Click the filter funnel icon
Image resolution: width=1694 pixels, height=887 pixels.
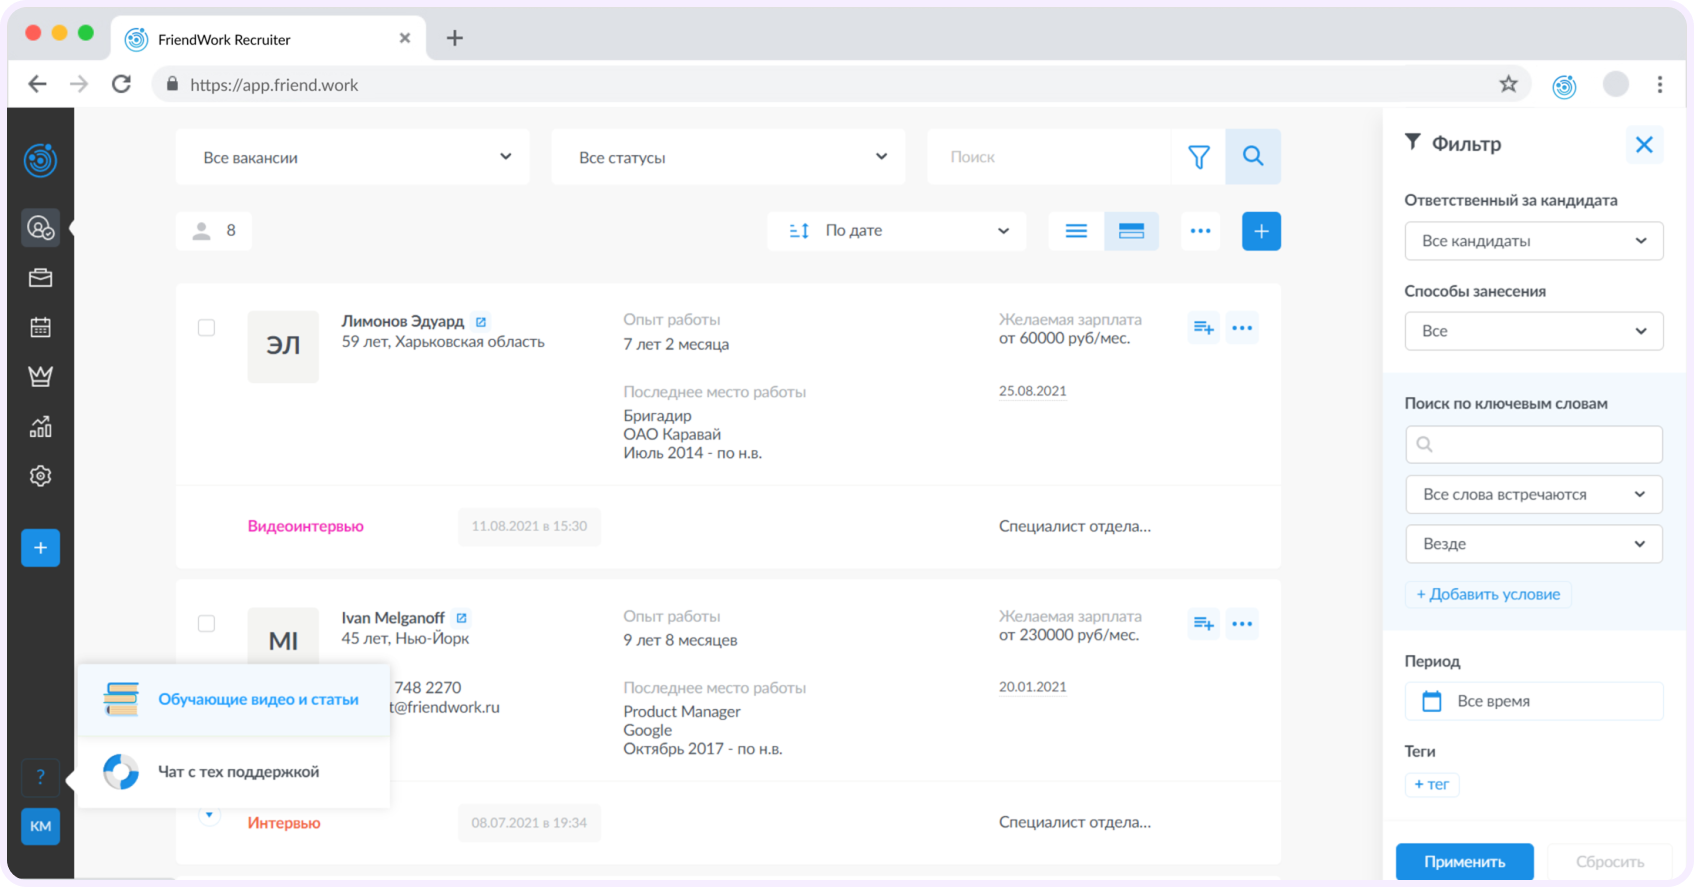coord(1198,157)
